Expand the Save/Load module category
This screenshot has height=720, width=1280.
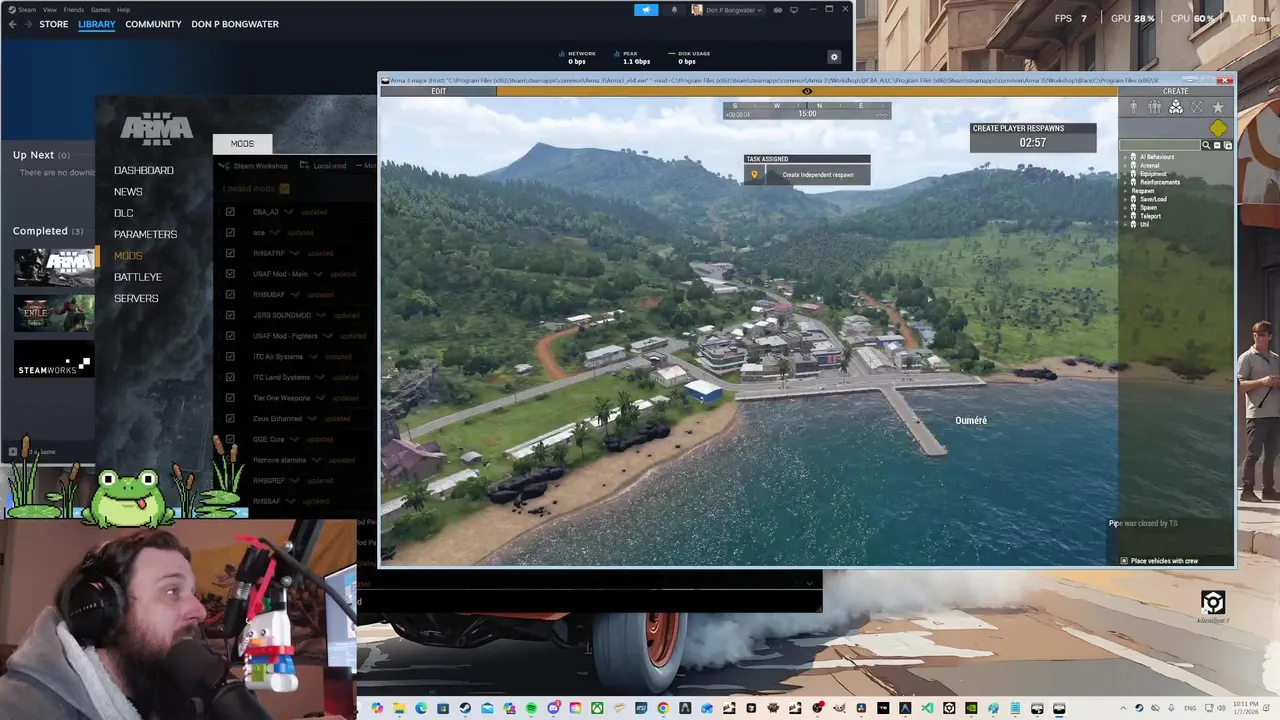[x=1125, y=199]
